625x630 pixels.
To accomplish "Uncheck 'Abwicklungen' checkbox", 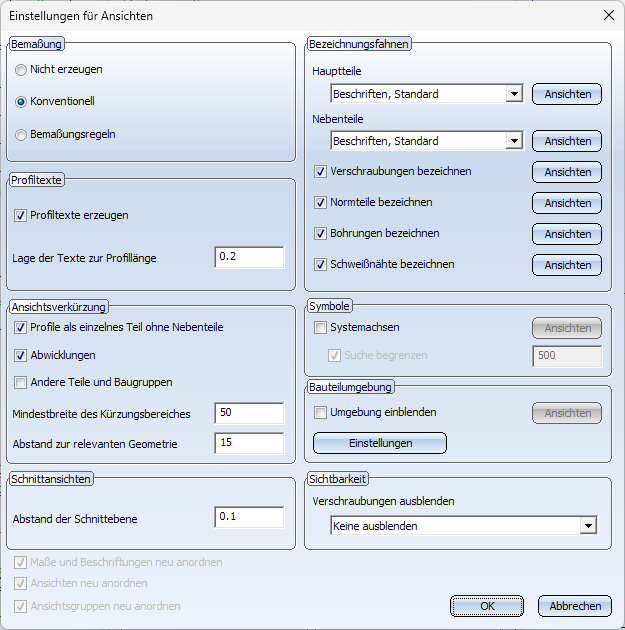I will point(21,355).
